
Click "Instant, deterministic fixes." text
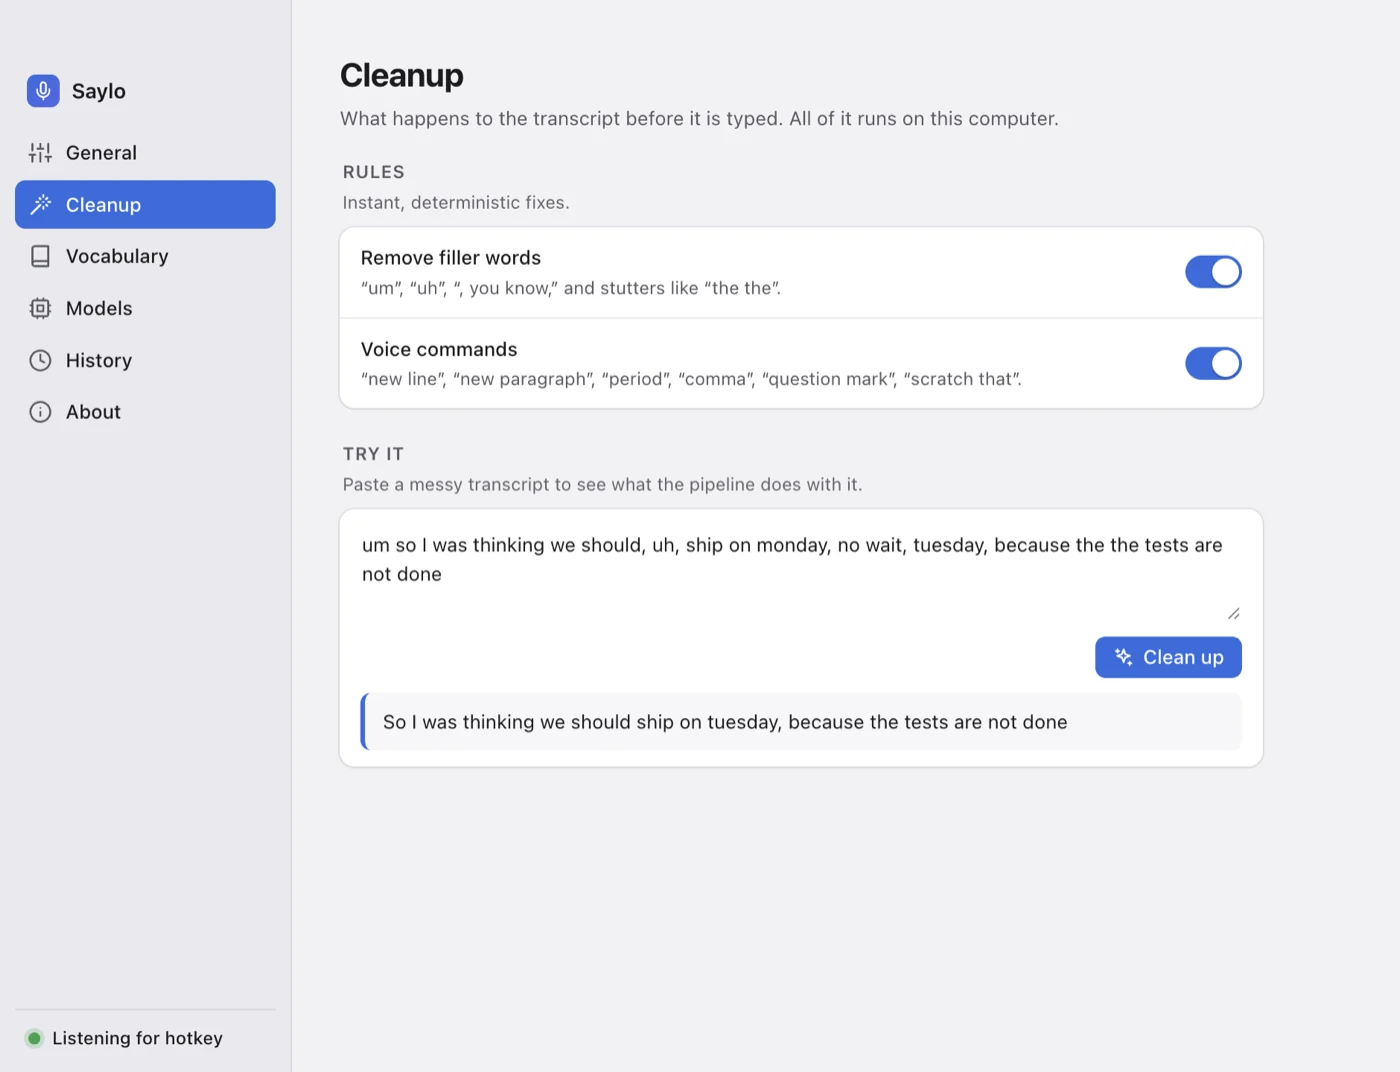click(456, 202)
